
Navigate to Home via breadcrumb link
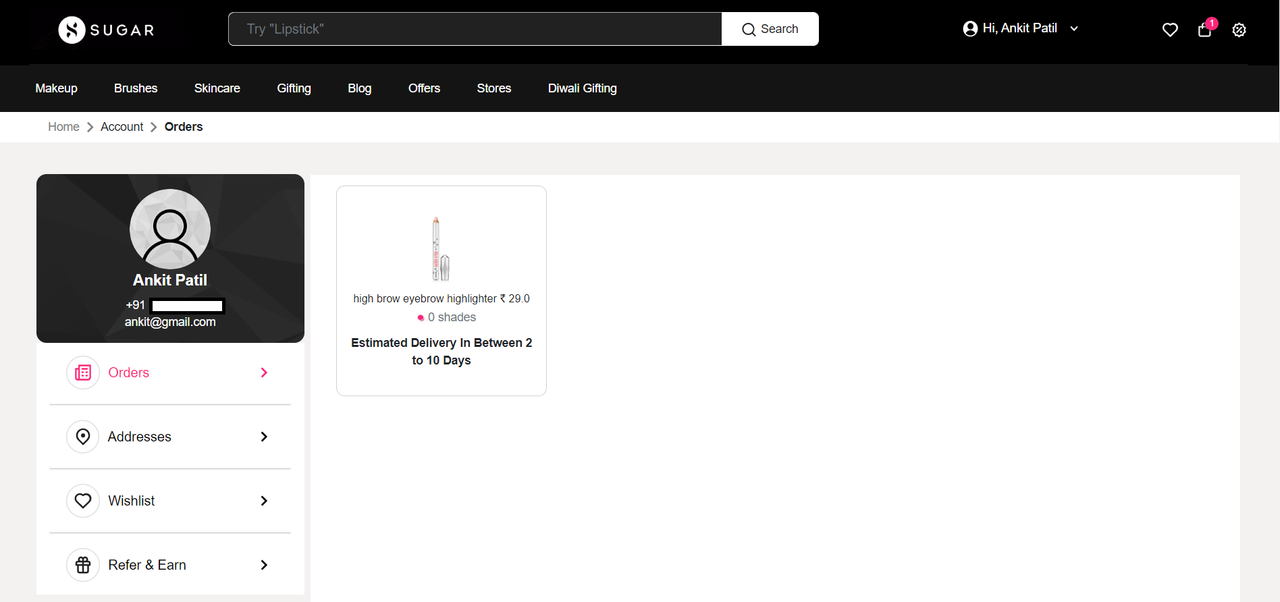[63, 126]
